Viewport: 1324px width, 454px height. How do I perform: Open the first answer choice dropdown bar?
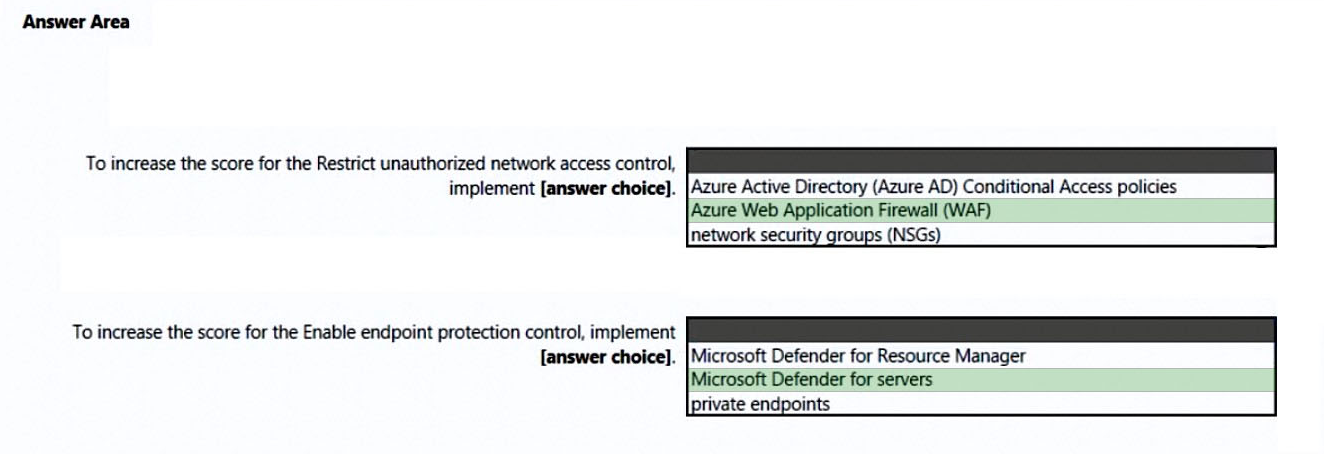pos(981,162)
